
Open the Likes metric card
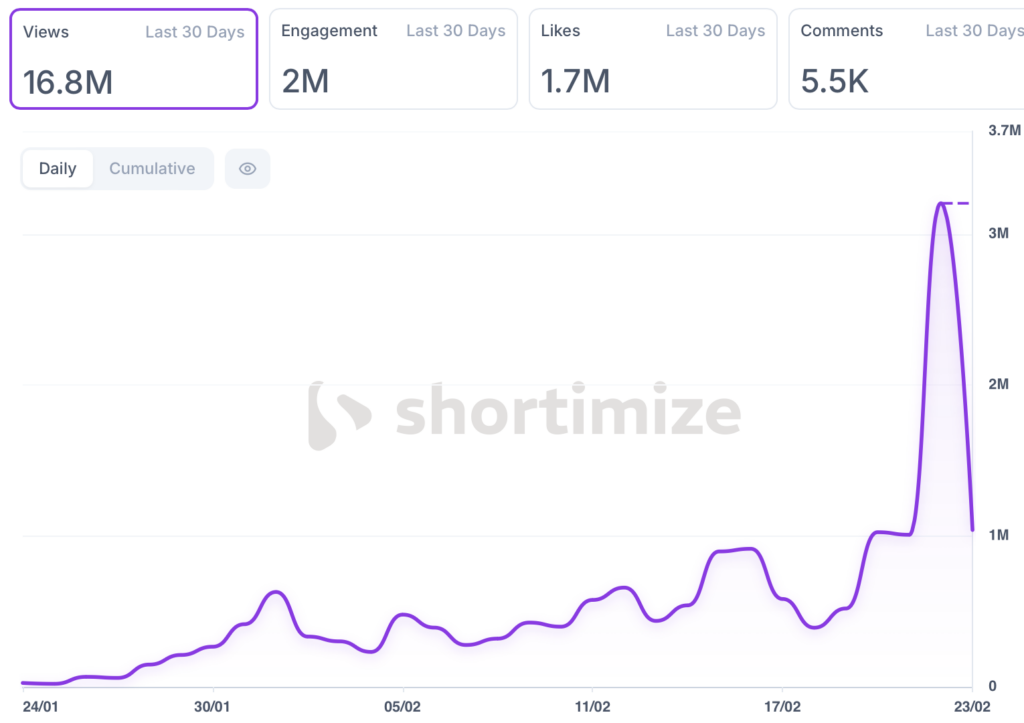(x=652, y=59)
